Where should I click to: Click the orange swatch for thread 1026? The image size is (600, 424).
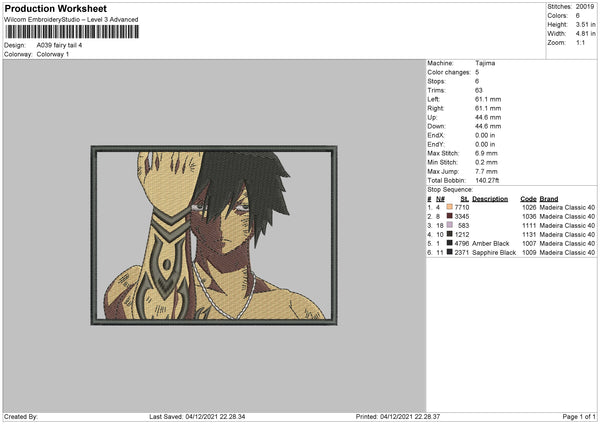450,207
